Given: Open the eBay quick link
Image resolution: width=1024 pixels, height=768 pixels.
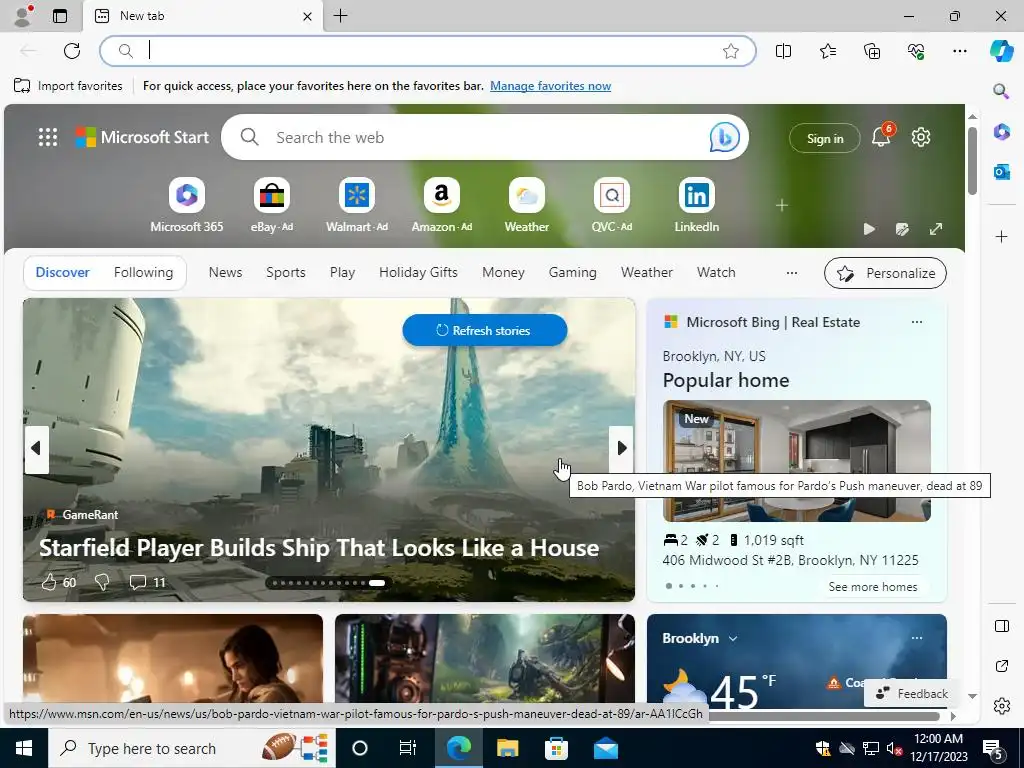Looking at the screenshot, I should point(272,205).
